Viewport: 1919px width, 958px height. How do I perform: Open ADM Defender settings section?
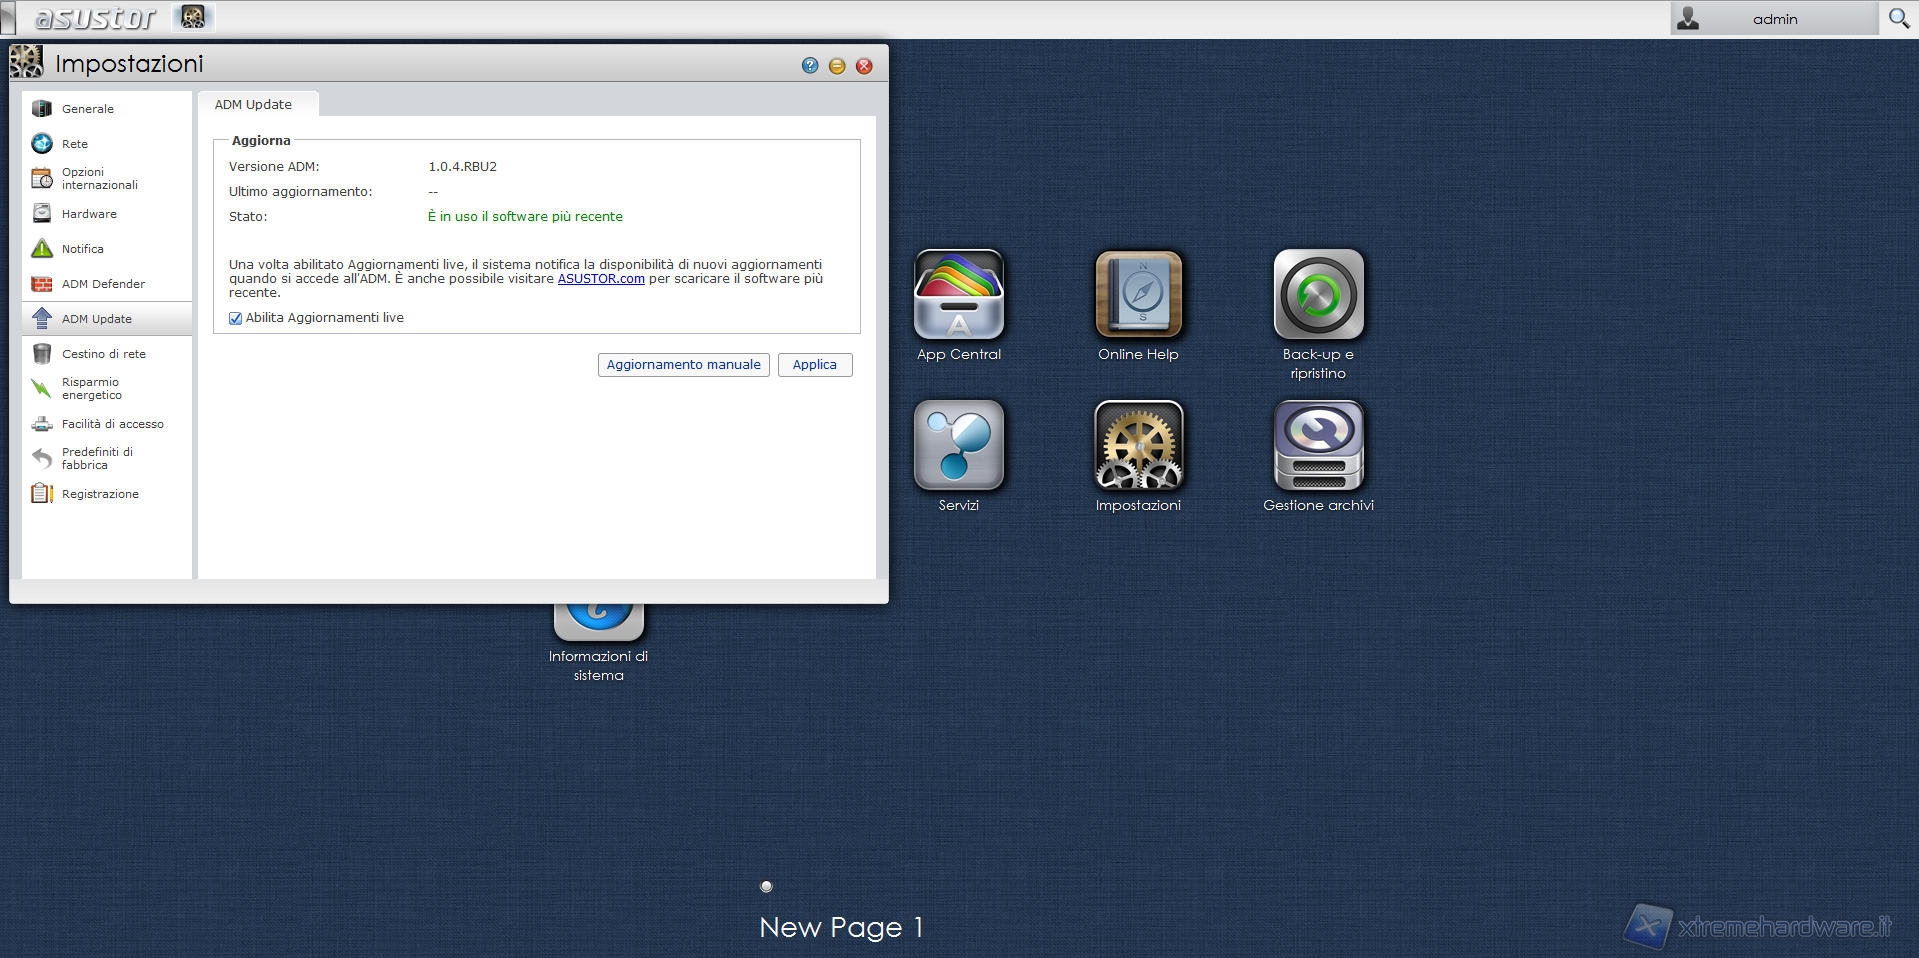pyautogui.click(x=103, y=284)
